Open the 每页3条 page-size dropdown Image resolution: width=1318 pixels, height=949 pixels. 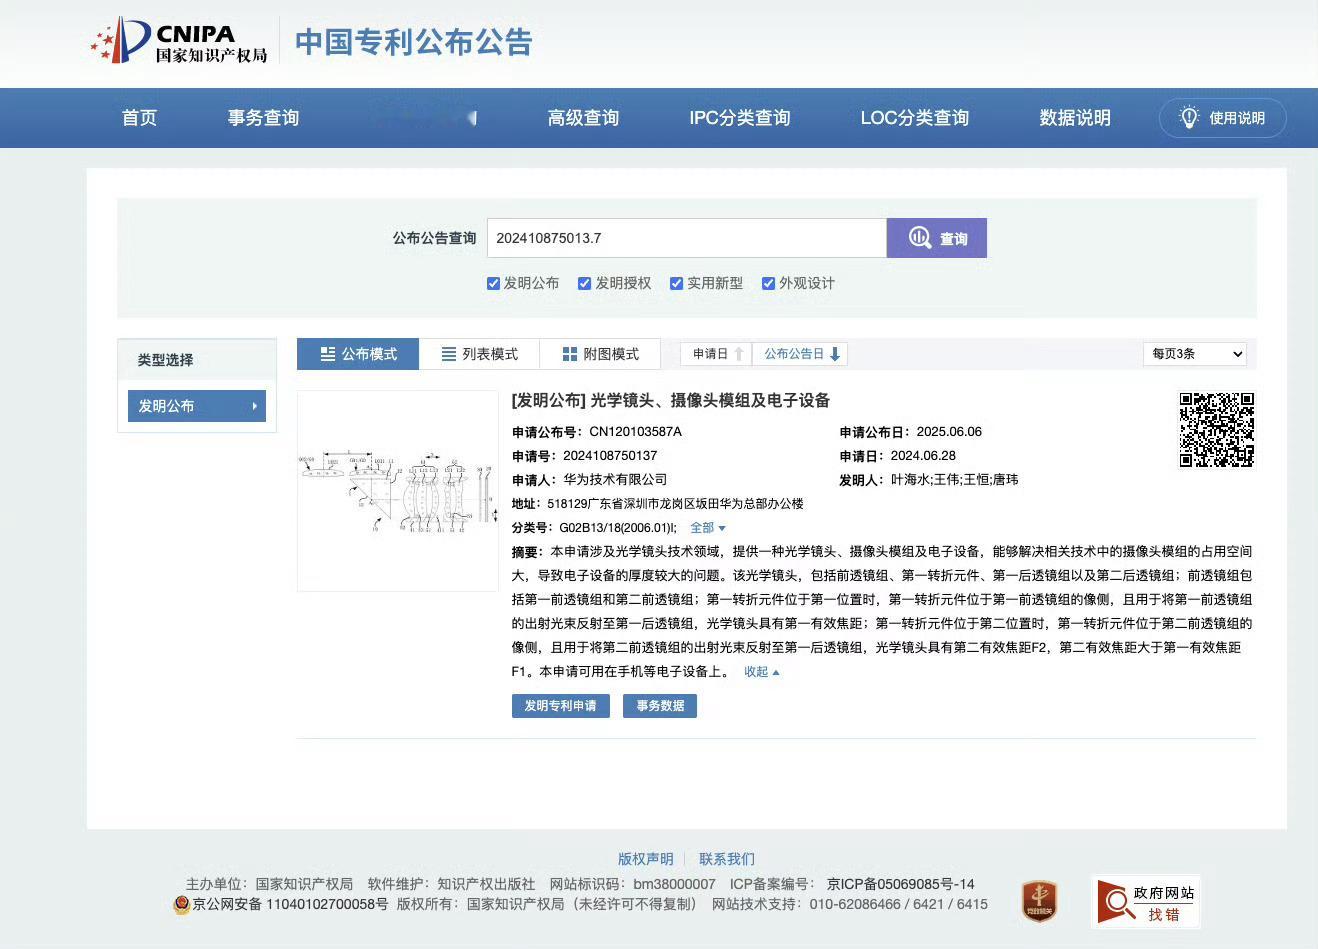(1195, 354)
